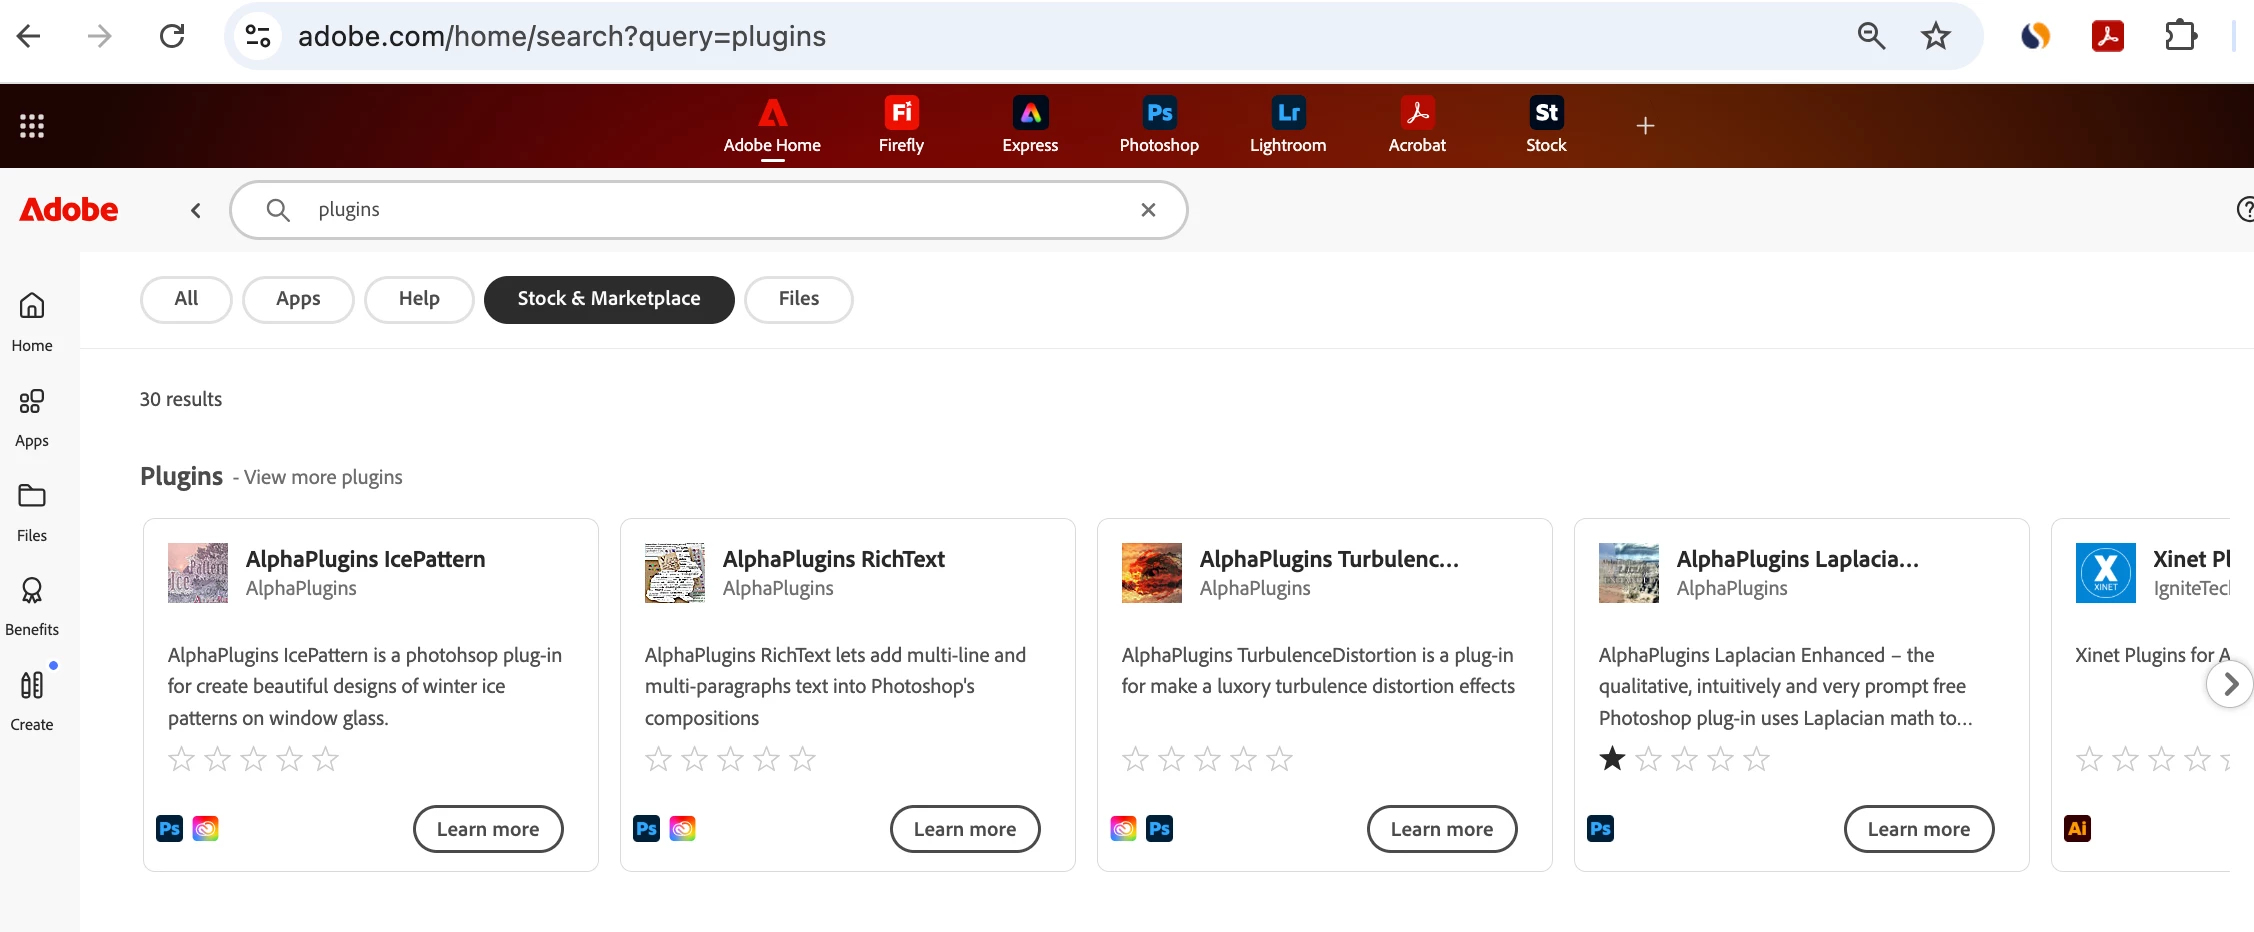The width and height of the screenshot is (2254, 932).
Task: Select the Help filter tab
Action: (419, 299)
